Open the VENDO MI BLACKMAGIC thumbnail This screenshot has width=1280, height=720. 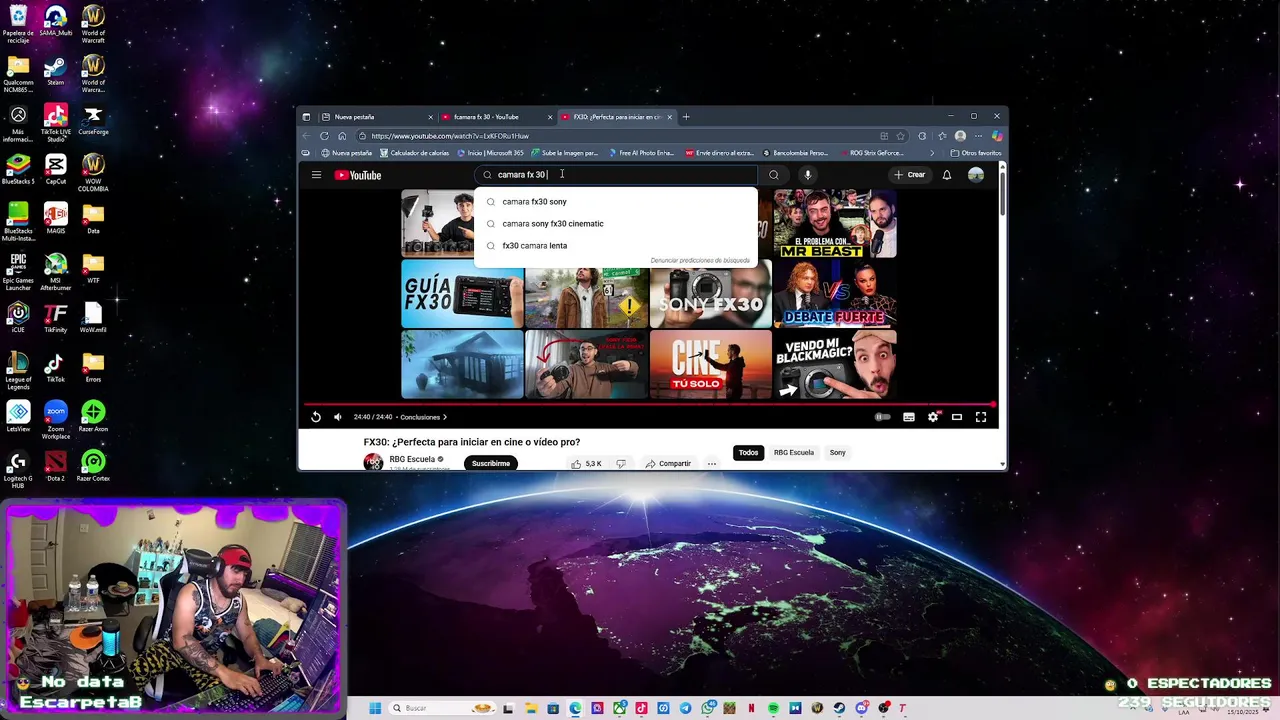835,365
